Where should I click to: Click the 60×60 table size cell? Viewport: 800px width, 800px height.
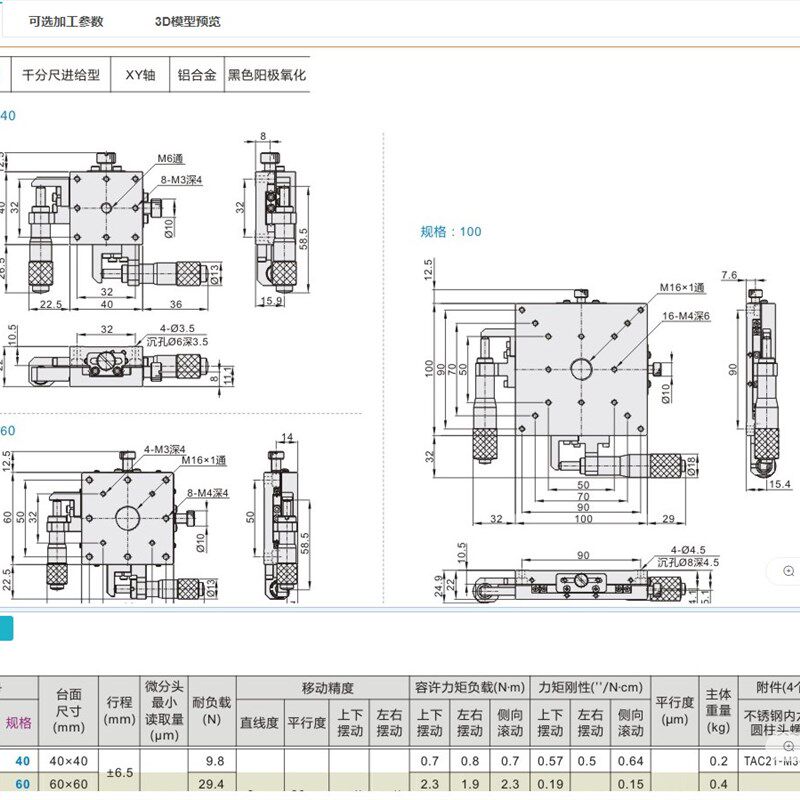[x=68, y=784]
